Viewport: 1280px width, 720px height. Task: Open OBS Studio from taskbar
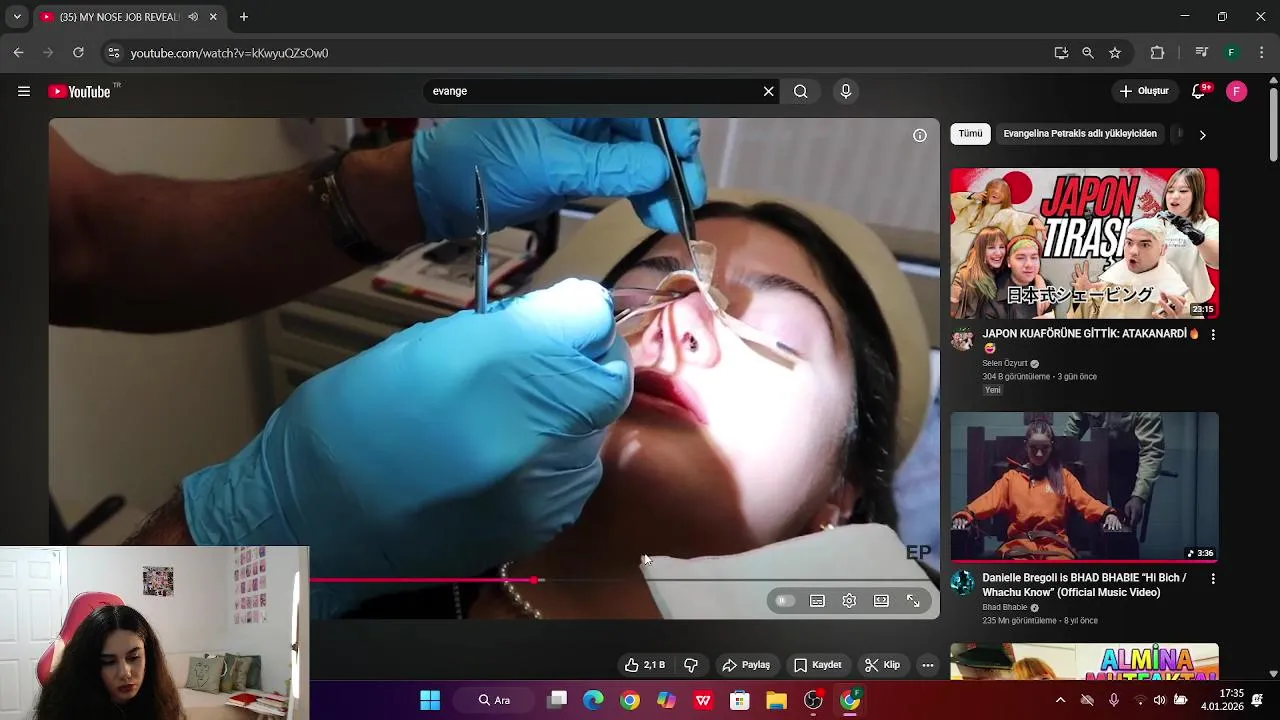[x=813, y=700]
